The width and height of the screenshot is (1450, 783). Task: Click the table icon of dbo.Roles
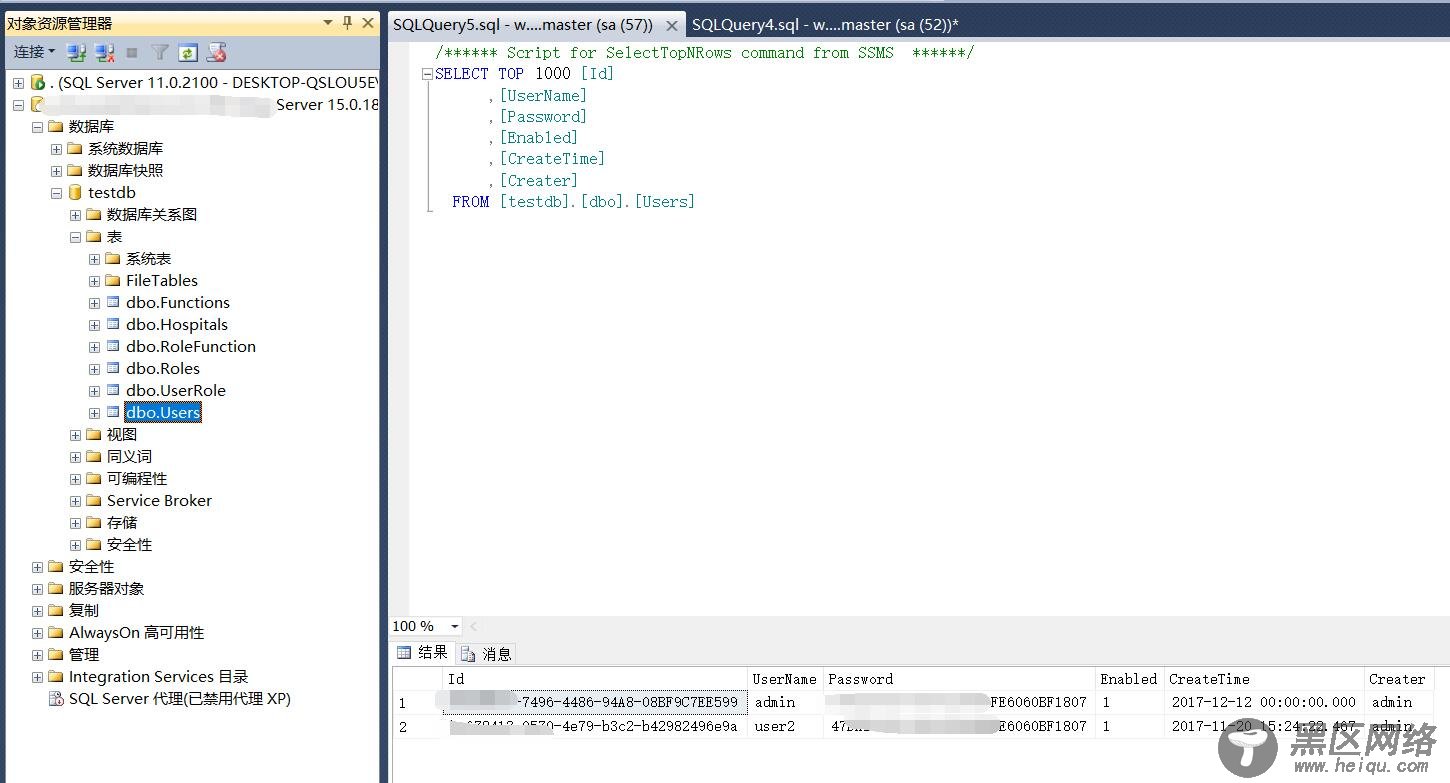click(113, 368)
